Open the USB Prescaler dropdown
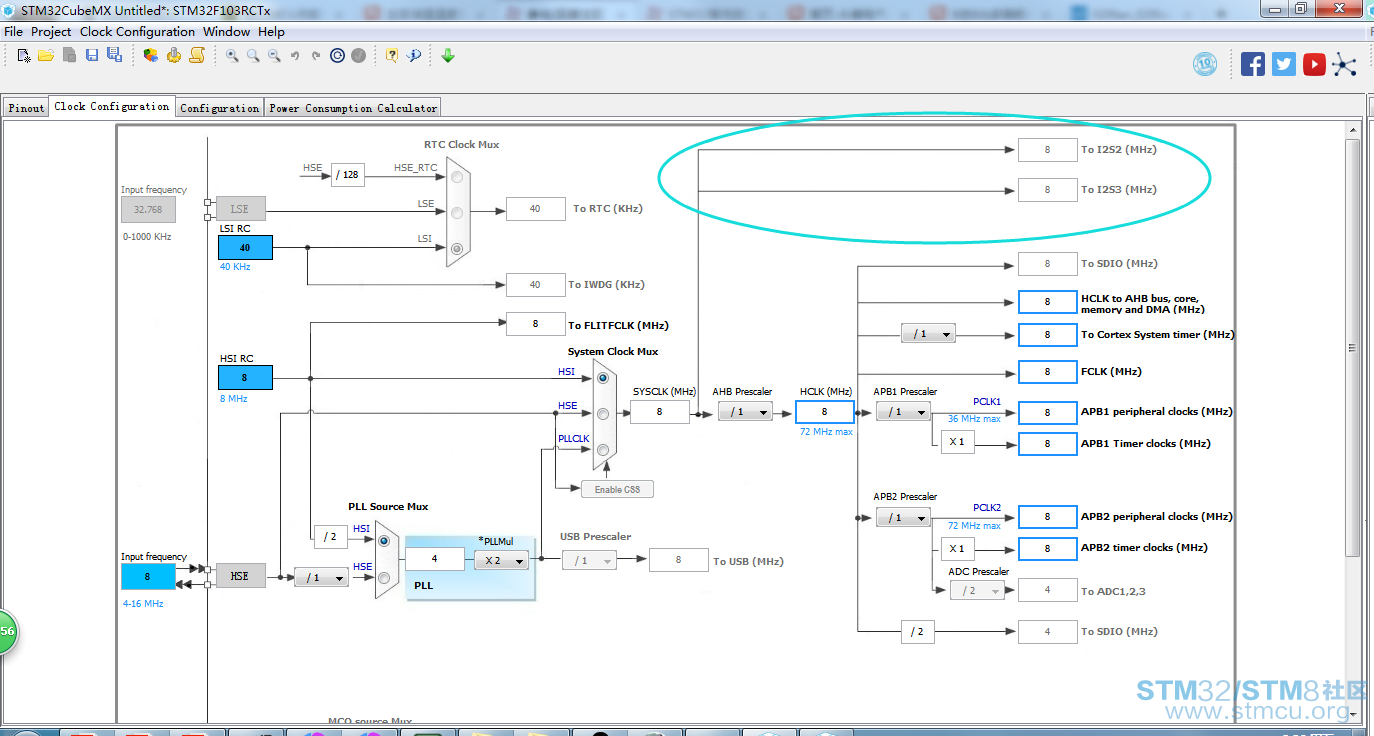The height and width of the screenshot is (736, 1374). pyautogui.click(x=589, y=561)
